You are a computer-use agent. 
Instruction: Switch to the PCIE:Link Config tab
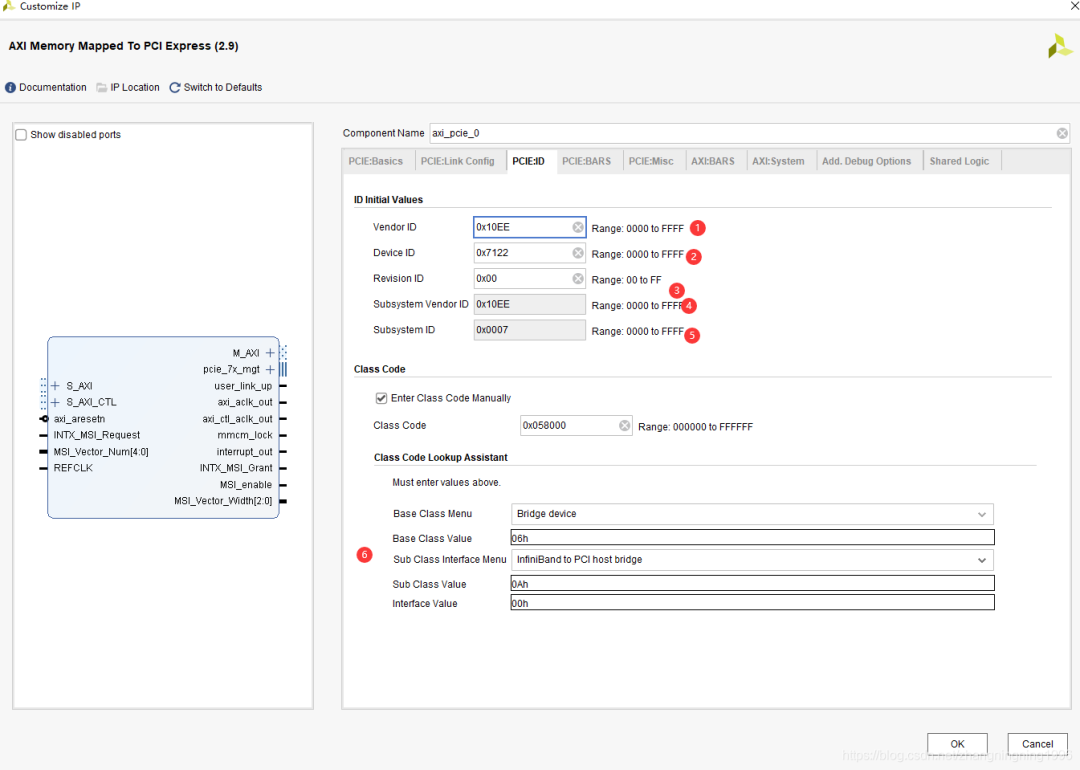click(457, 161)
